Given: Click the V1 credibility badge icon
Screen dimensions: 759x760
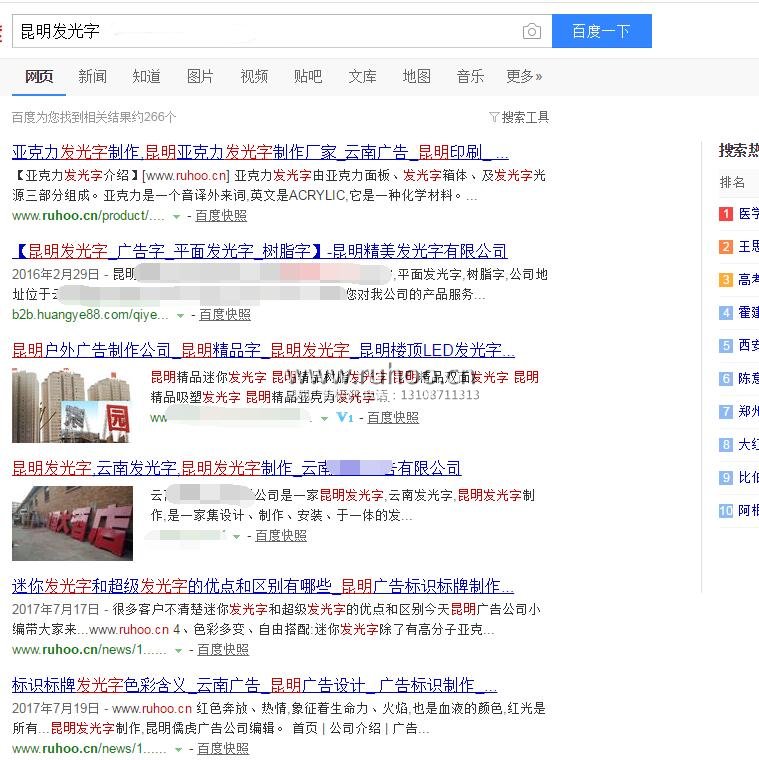Looking at the screenshot, I should pyautogui.click(x=345, y=417).
